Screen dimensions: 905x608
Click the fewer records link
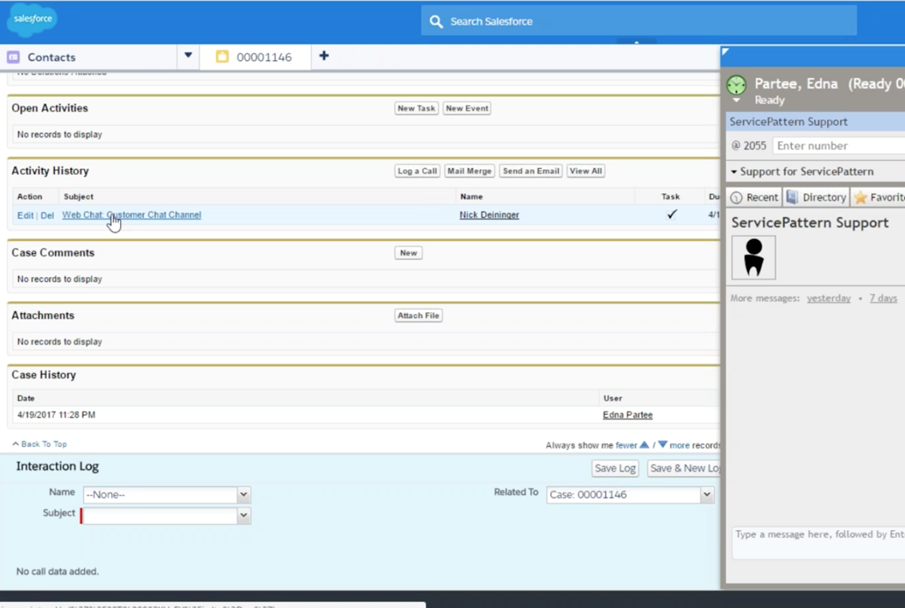tap(626, 445)
